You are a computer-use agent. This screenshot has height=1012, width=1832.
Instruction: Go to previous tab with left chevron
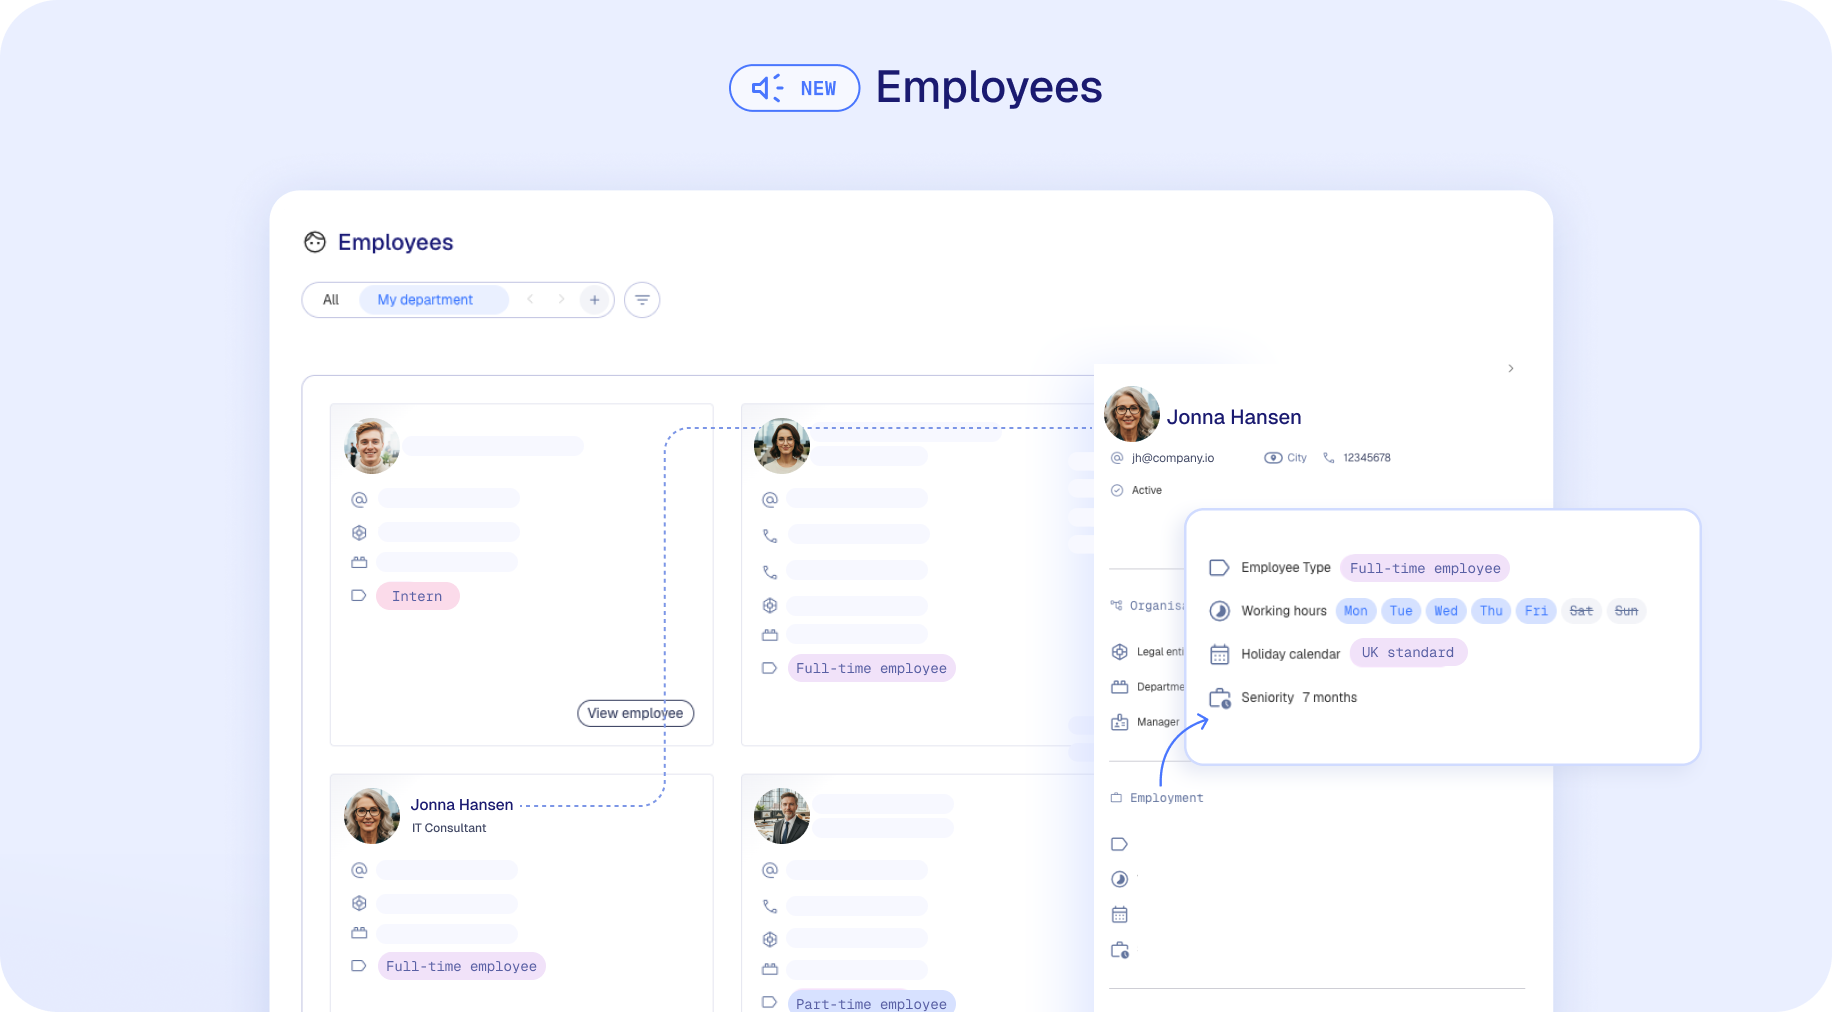[530, 299]
